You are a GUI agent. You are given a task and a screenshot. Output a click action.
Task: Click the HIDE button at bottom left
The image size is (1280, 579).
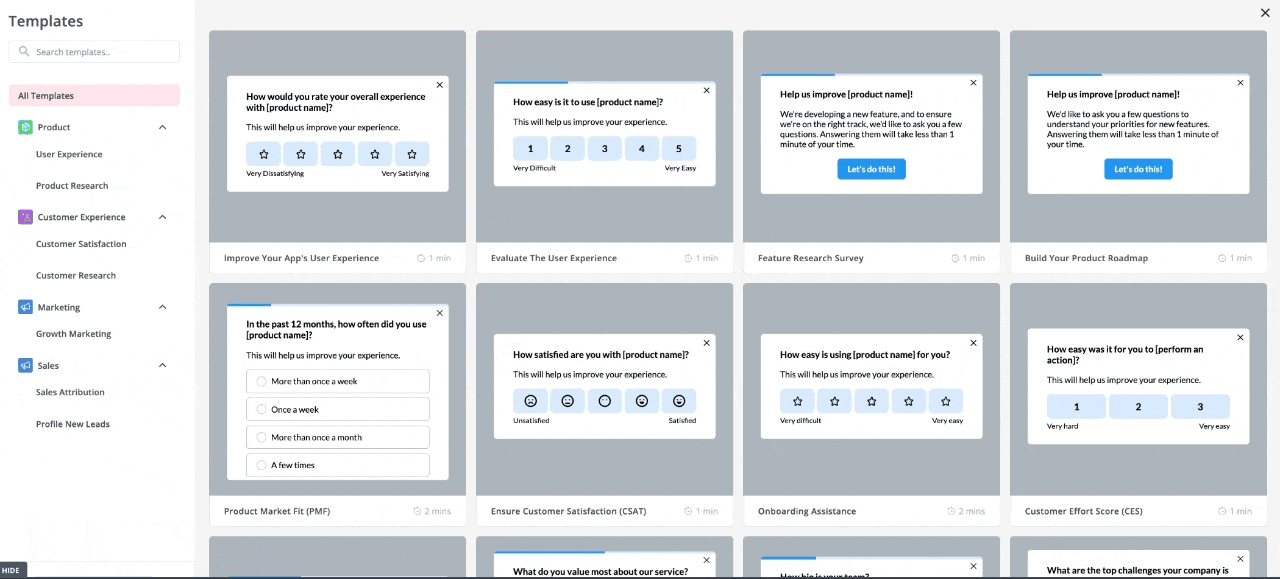[x=11, y=569]
